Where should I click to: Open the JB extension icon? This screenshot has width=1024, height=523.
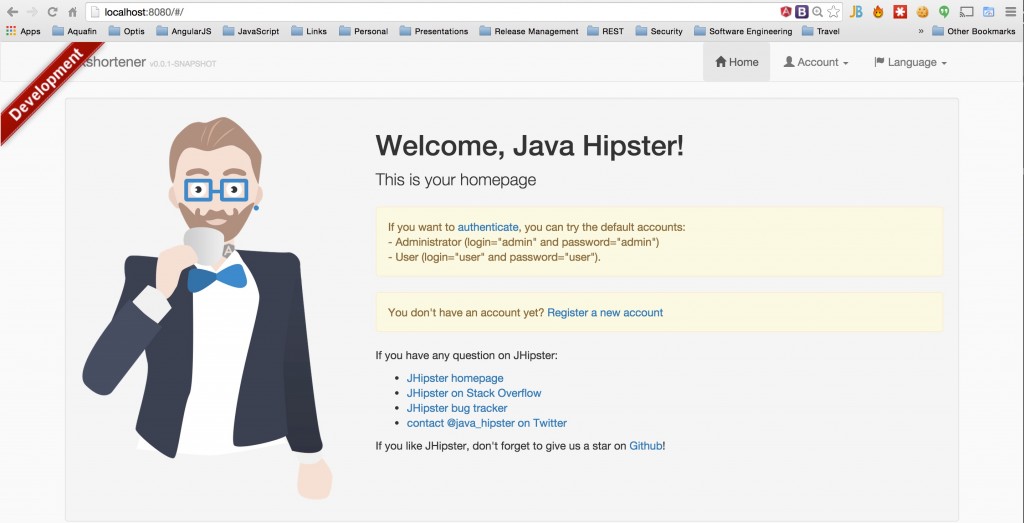(856, 12)
